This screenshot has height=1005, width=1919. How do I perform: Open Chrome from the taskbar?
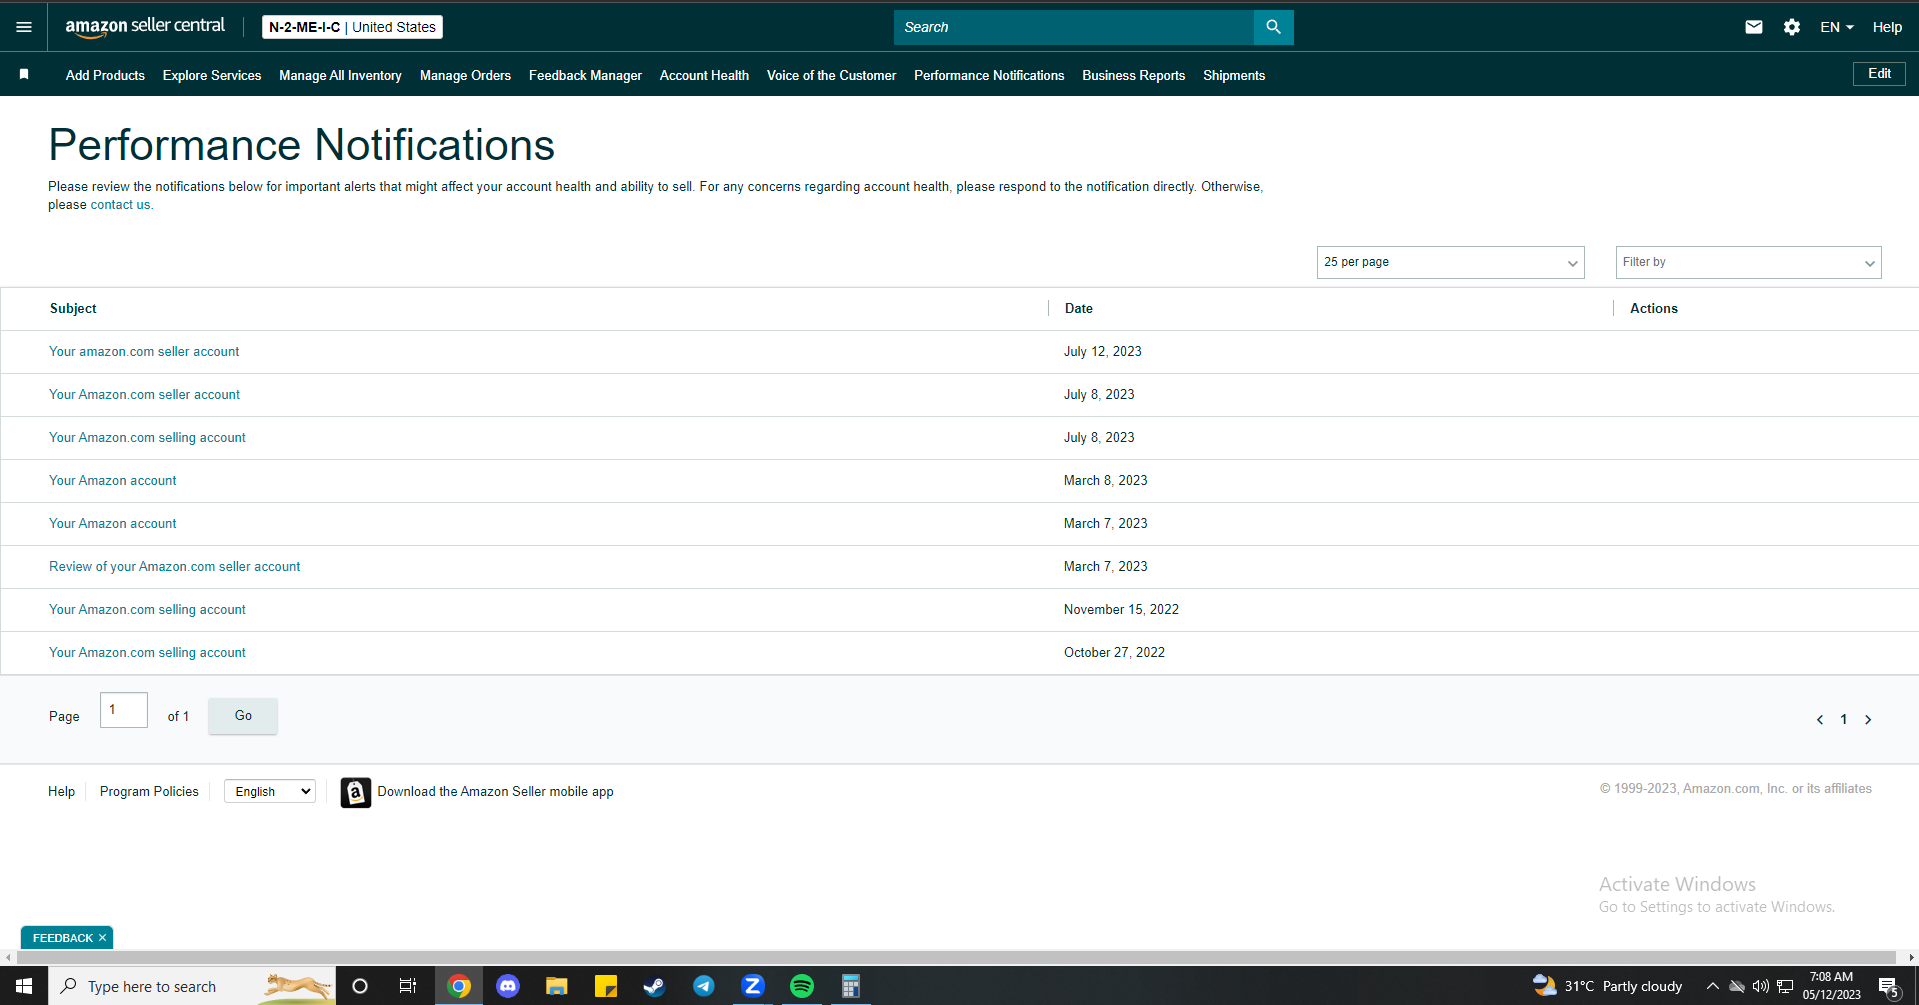[x=459, y=986]
